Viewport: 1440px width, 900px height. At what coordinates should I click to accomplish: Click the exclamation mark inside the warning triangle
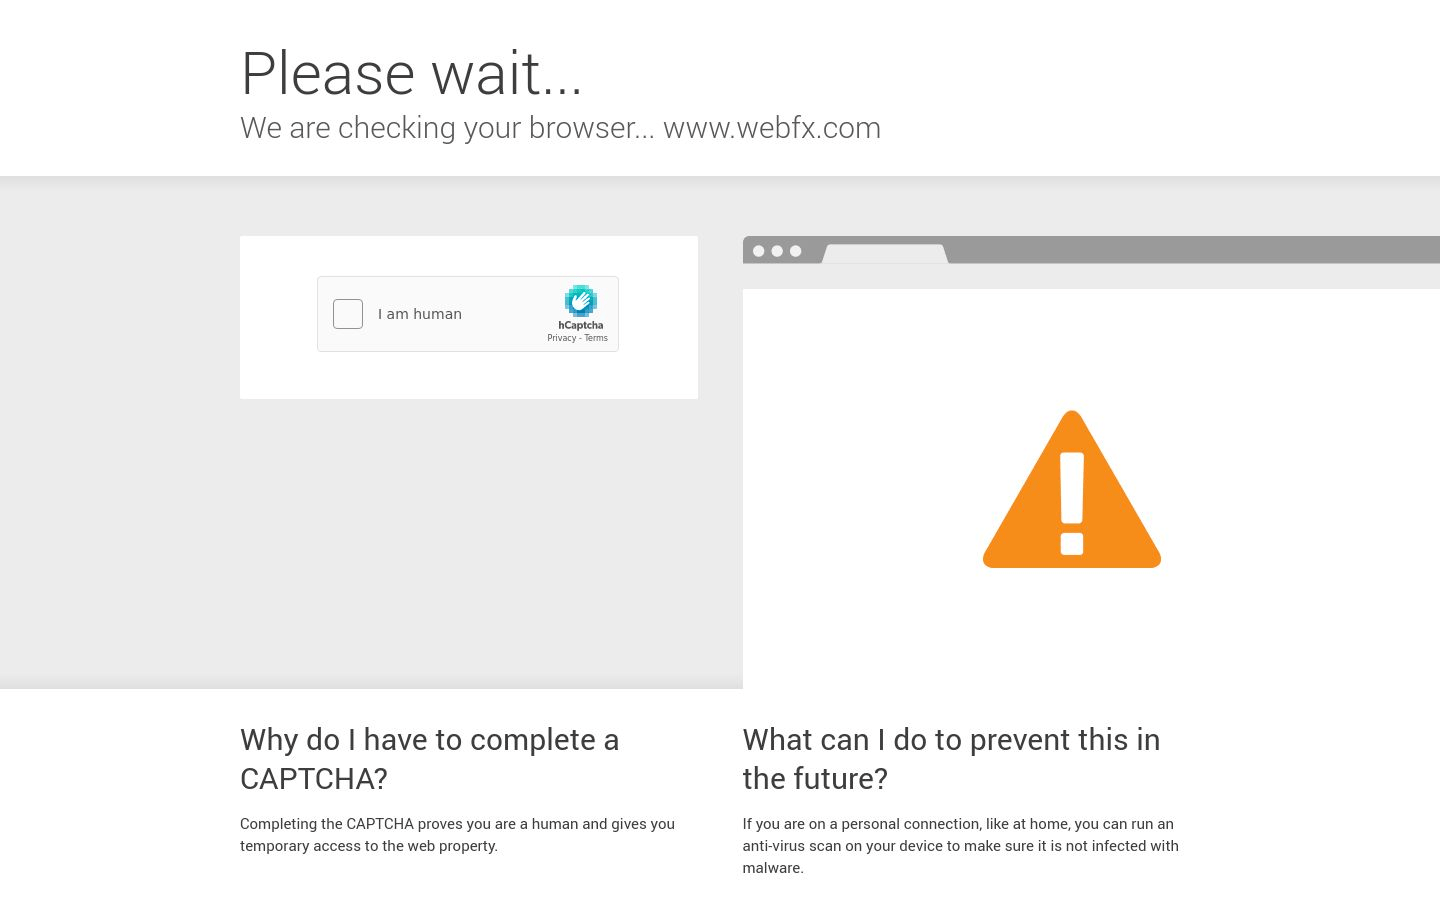1072,503
